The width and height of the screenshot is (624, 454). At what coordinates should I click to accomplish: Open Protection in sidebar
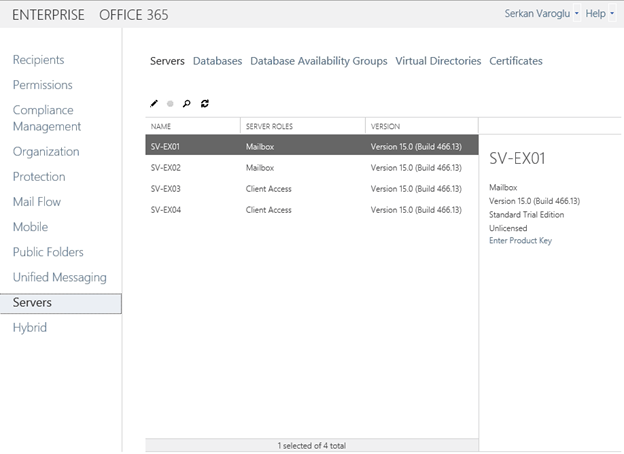[39, 177]
